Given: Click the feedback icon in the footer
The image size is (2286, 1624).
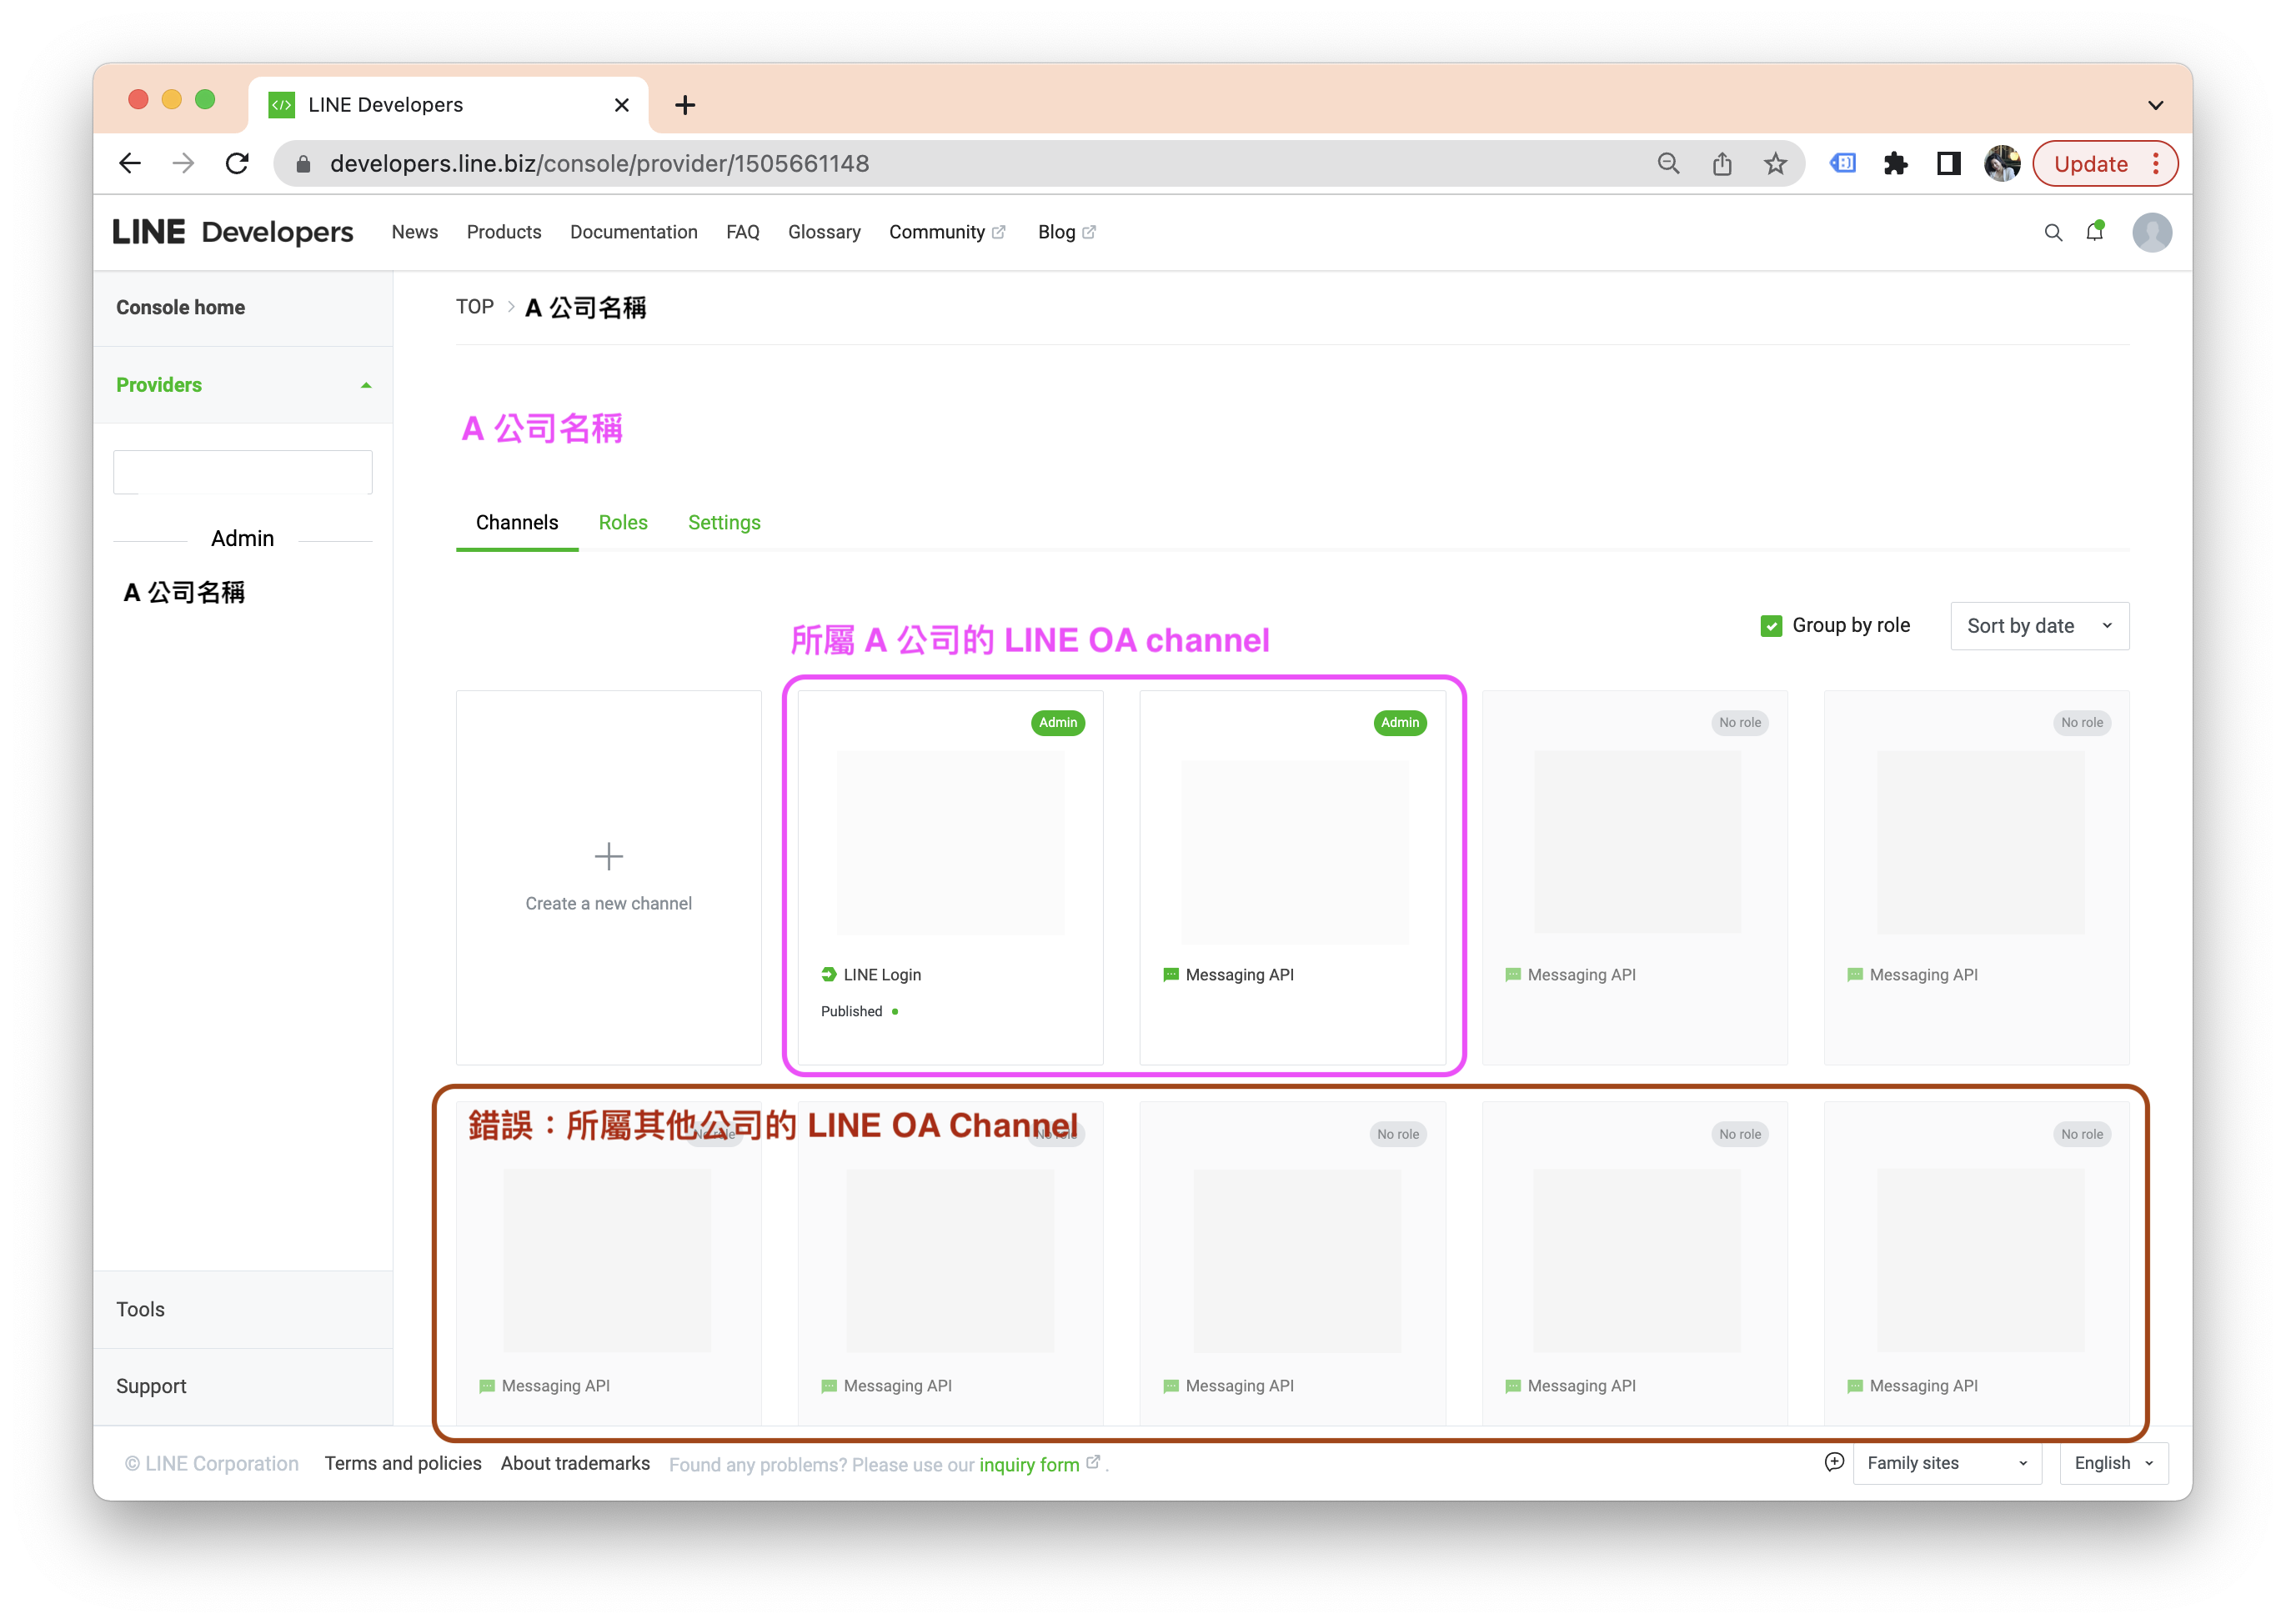Looking at the screenshot, I should 1833,1462.
